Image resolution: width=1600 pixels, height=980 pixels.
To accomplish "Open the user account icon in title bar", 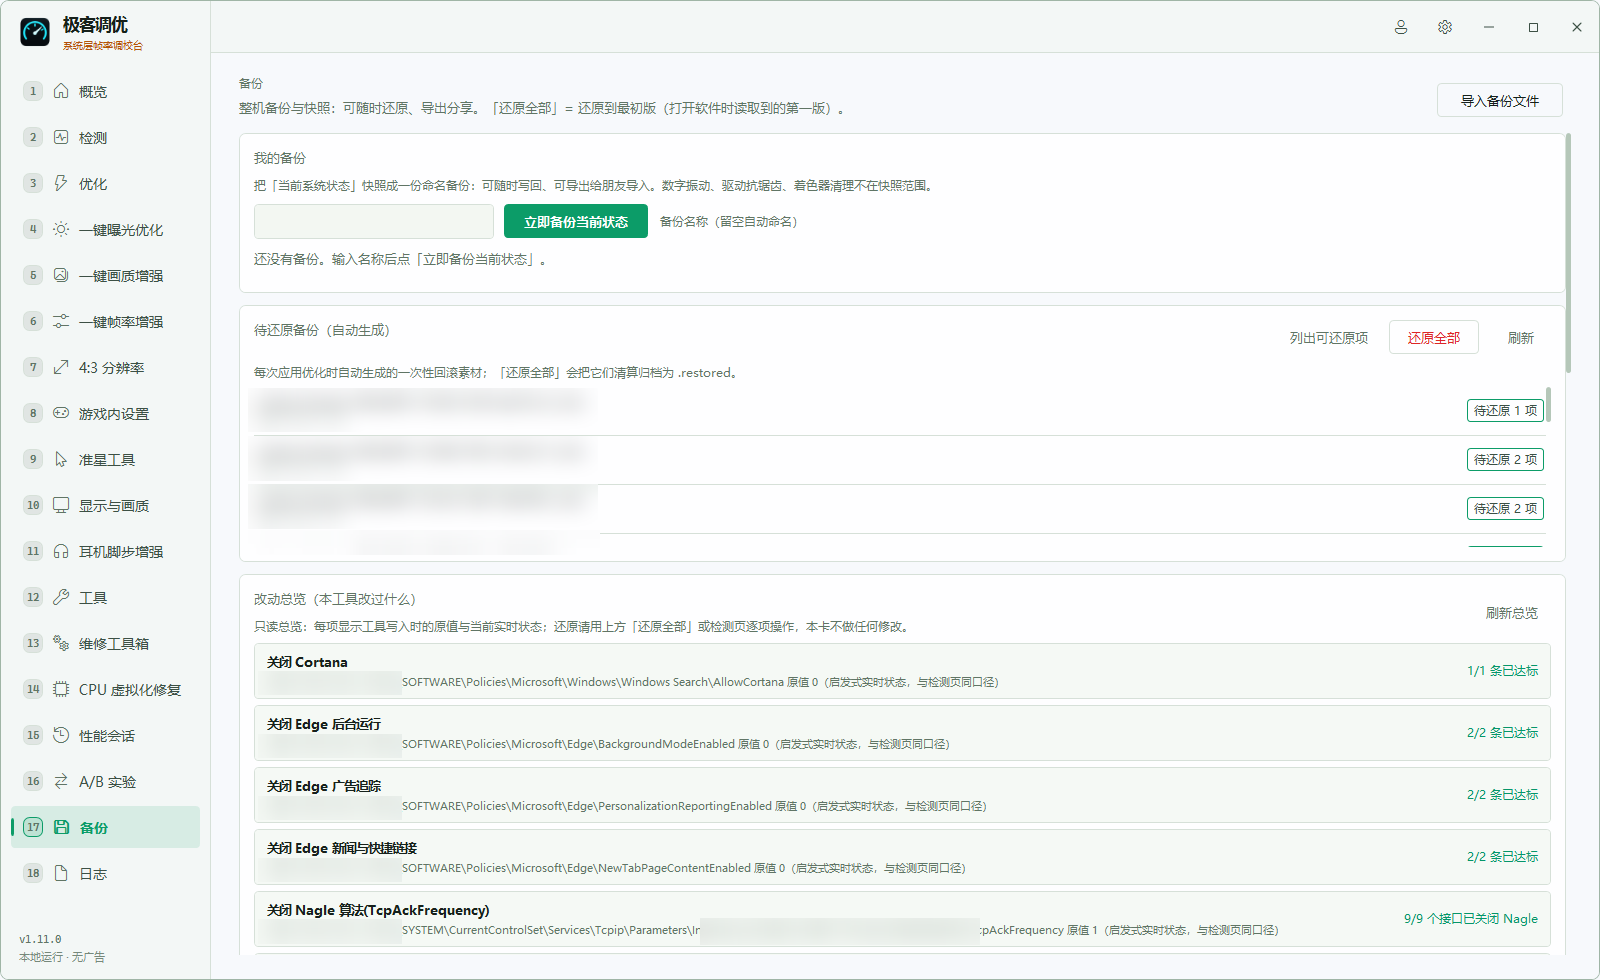I will 1401,27.
